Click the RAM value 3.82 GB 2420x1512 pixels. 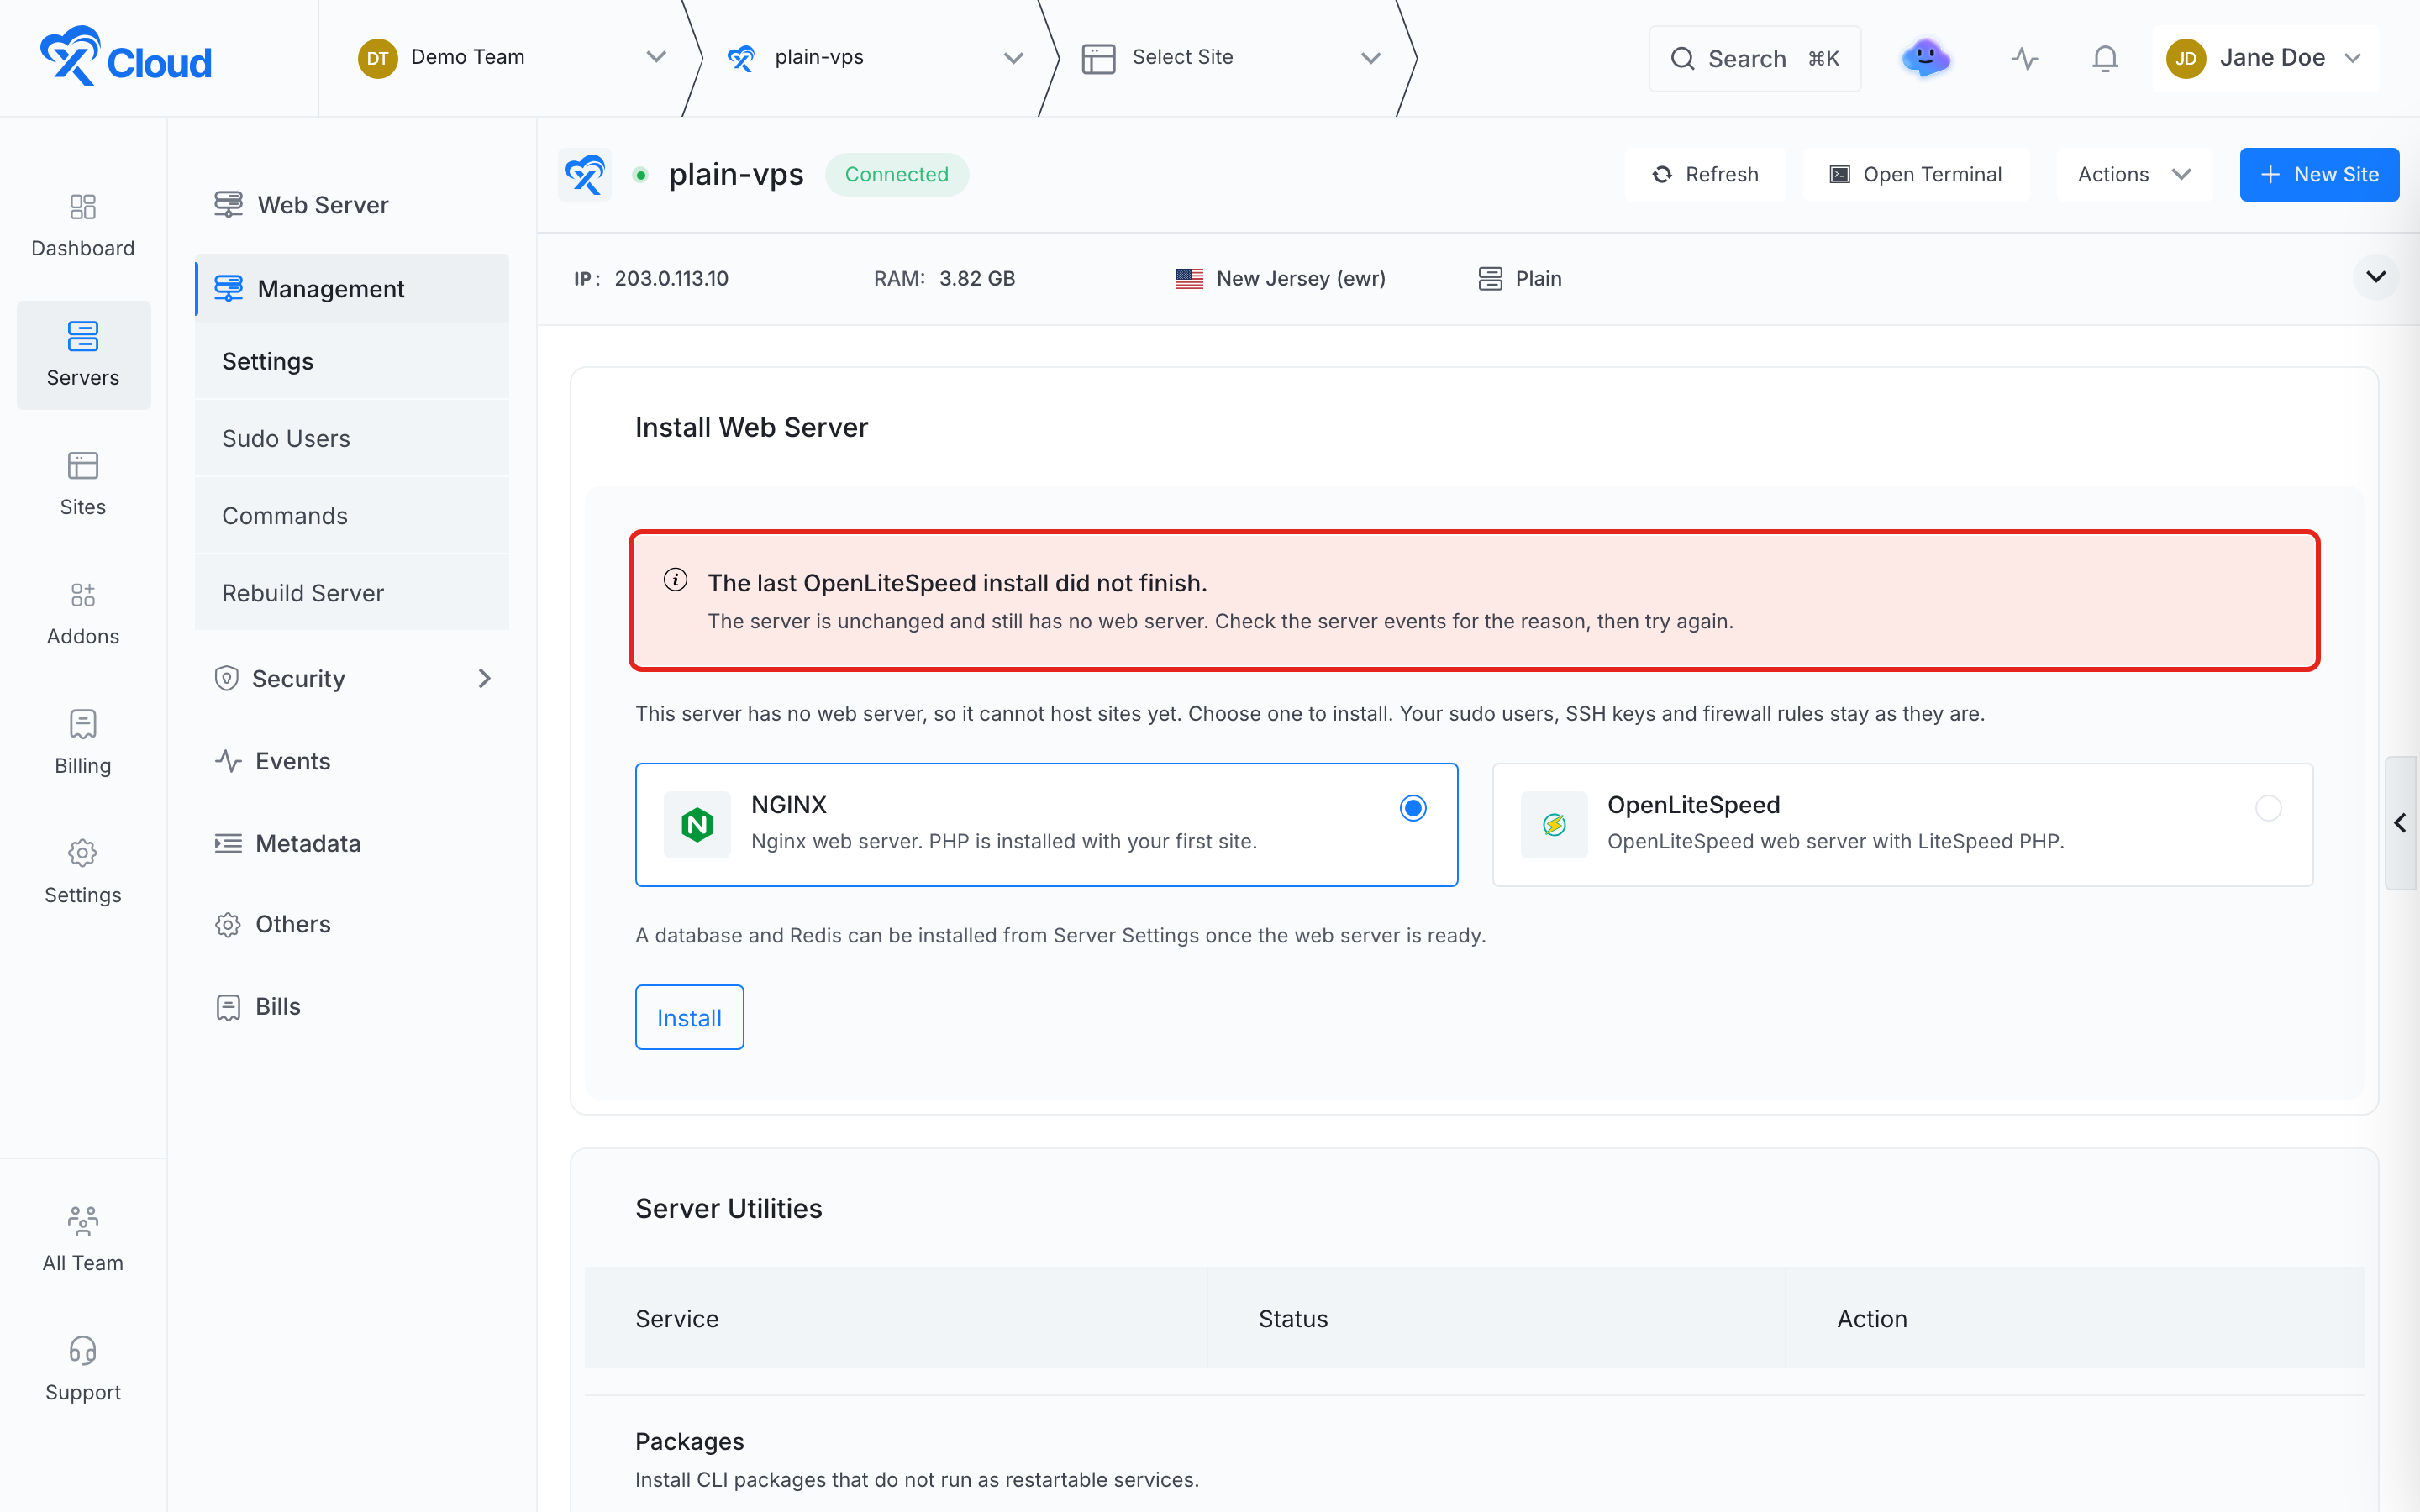coord(977,279)
